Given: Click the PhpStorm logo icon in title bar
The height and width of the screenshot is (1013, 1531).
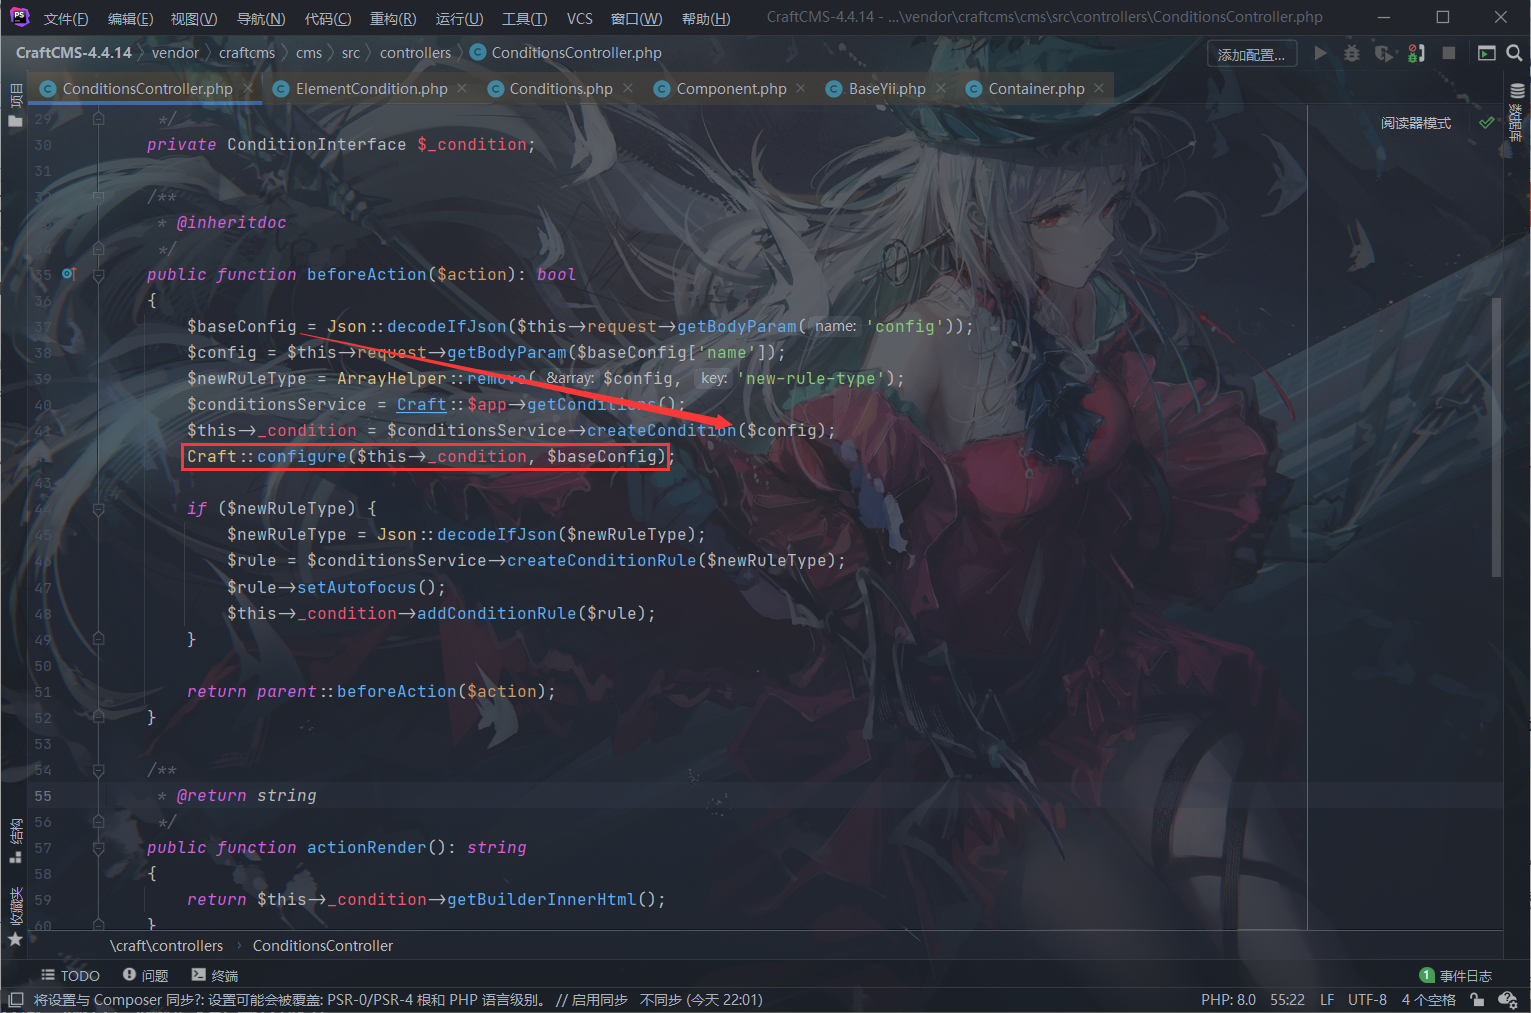Looking at the screenshot, I should click(x=19, y=17).
